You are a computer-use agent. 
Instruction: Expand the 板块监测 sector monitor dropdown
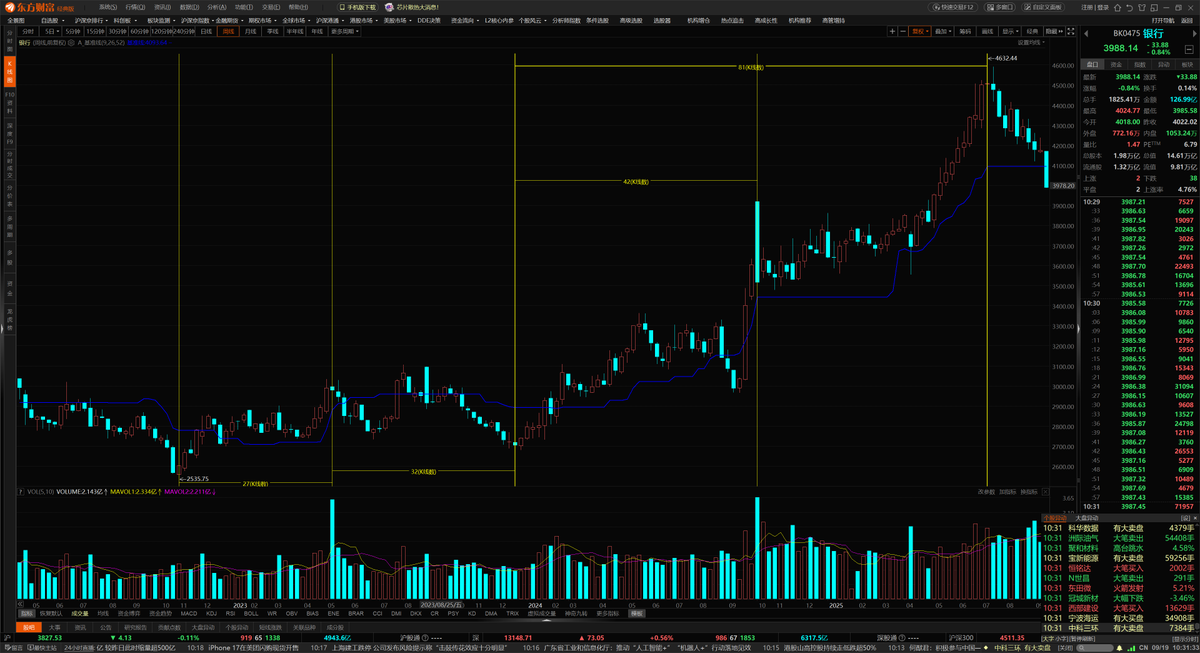[x=162, y=20]
